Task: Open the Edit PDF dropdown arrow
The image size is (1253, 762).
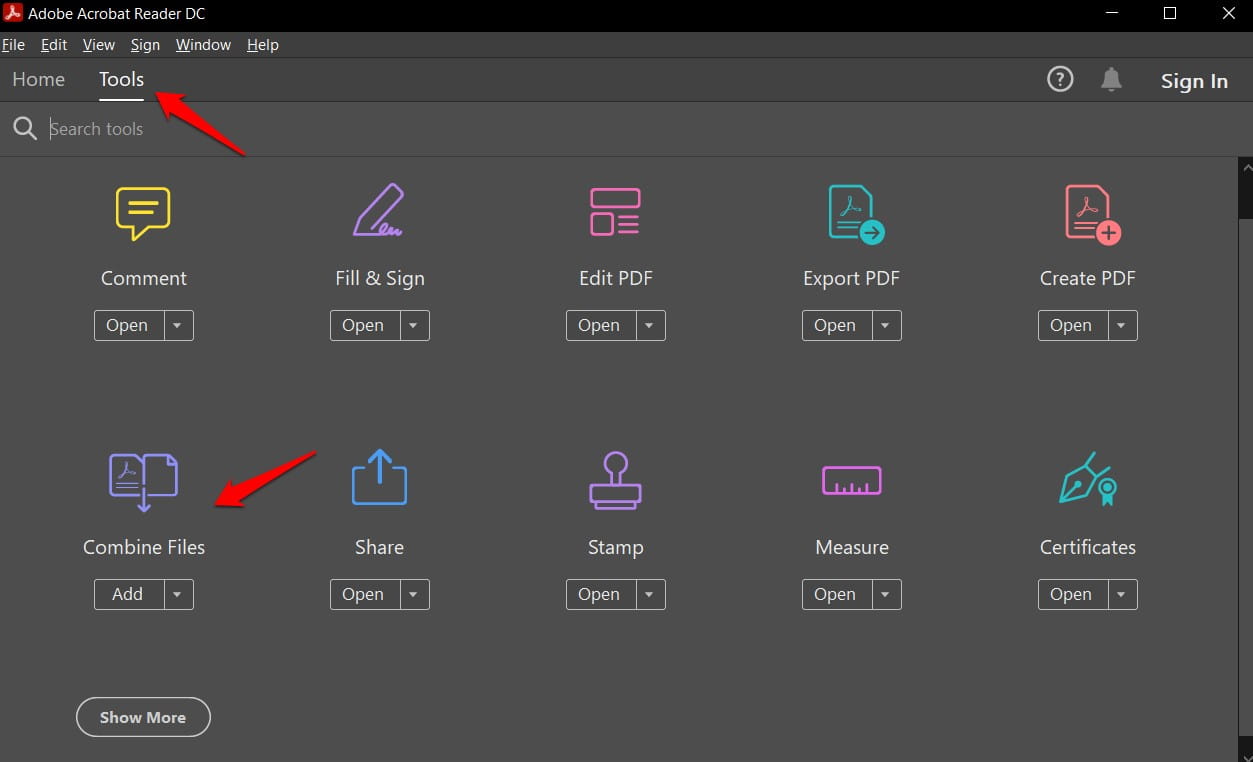Action: pos(649,325)
